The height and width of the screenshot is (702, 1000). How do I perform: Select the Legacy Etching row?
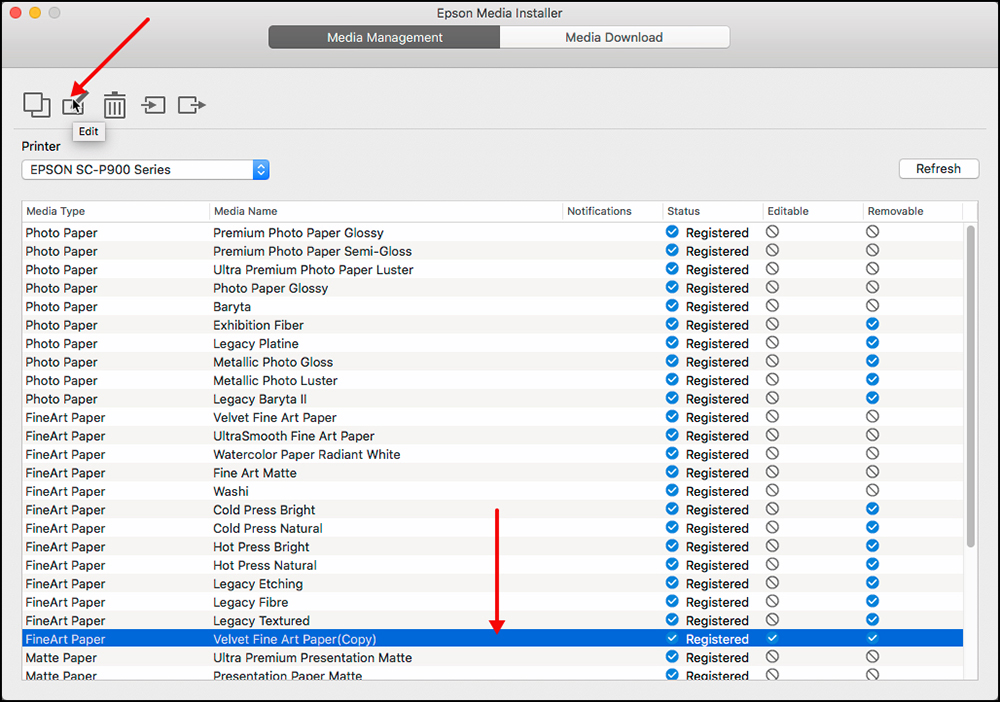pyautogui.click(x=492, y=584)
